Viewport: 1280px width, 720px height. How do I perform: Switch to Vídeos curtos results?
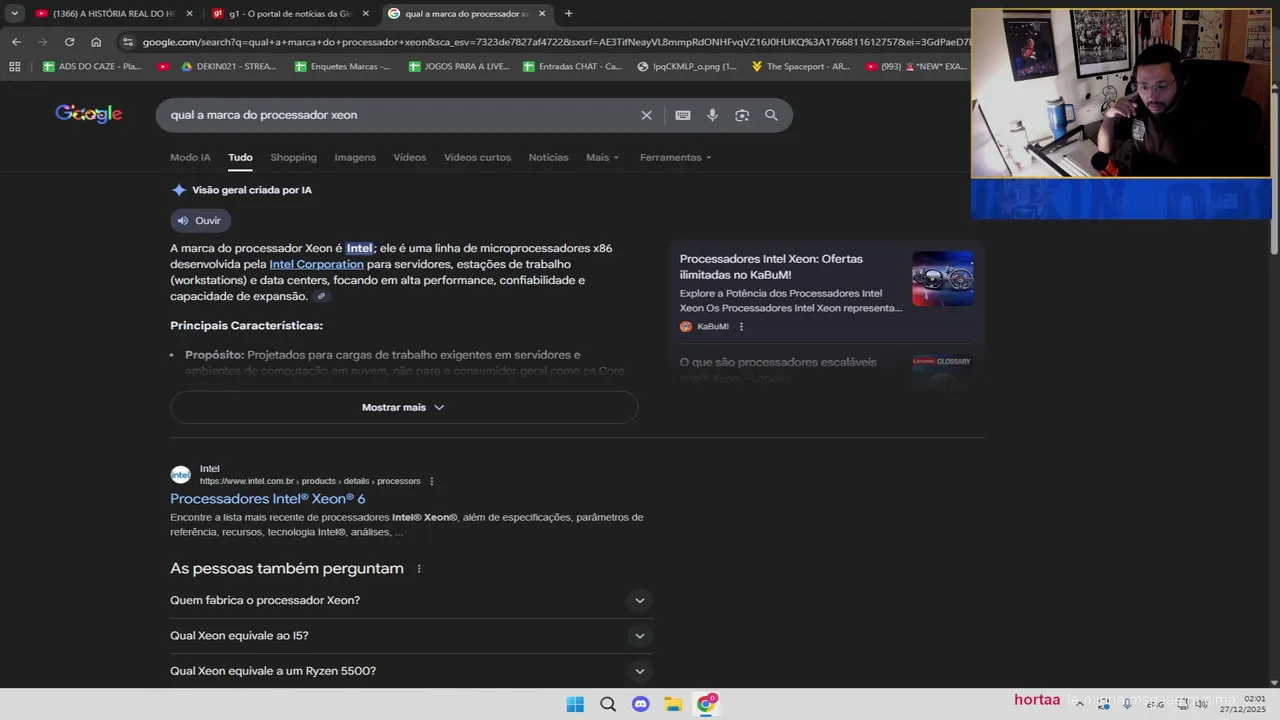tap(477, 157)
